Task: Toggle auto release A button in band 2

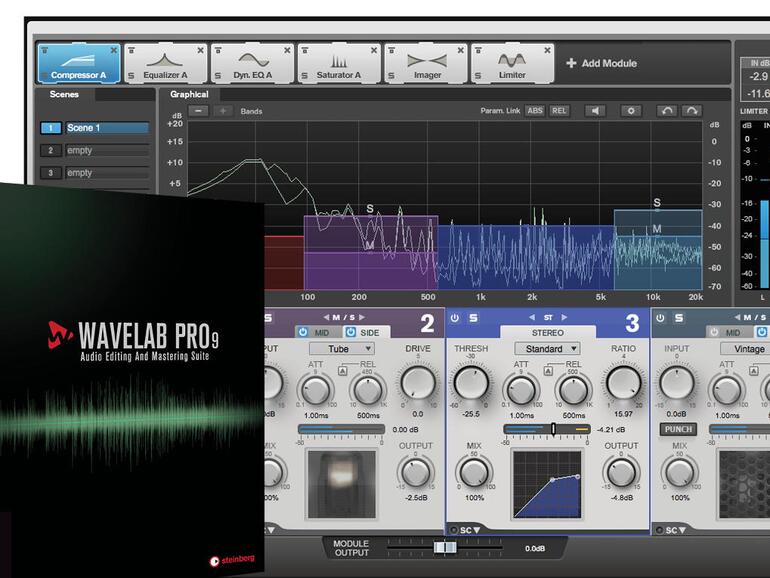Action: [342, 371]
